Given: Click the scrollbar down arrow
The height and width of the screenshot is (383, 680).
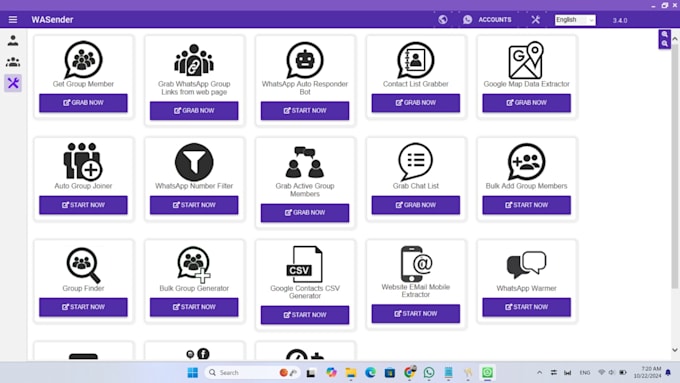Looking at the screenshot, I should pyautogui.click(x=674, y=350).
